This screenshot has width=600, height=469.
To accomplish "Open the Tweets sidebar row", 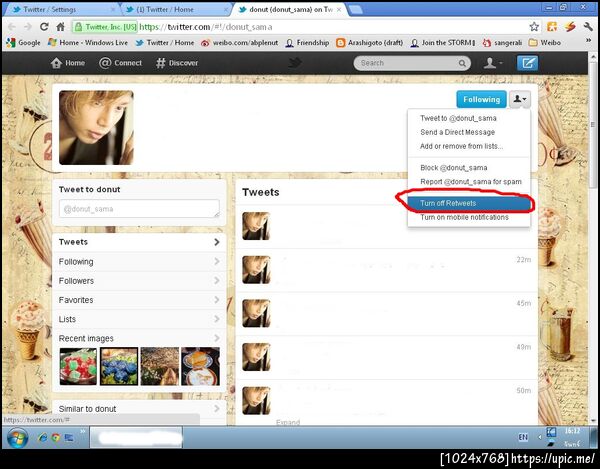I will point(139,242).
